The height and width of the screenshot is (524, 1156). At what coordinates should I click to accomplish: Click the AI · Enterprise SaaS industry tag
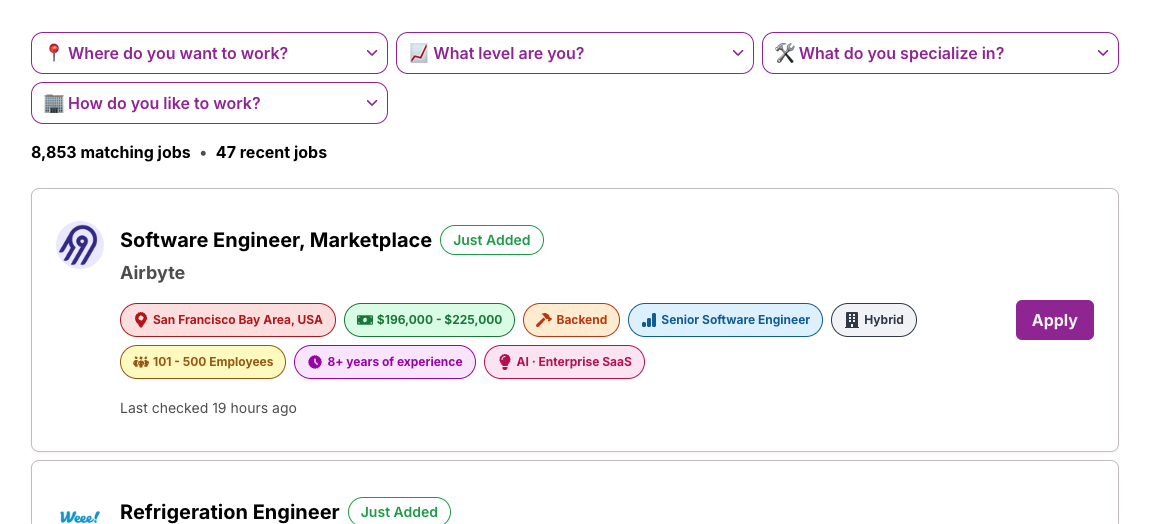[564, 362]
